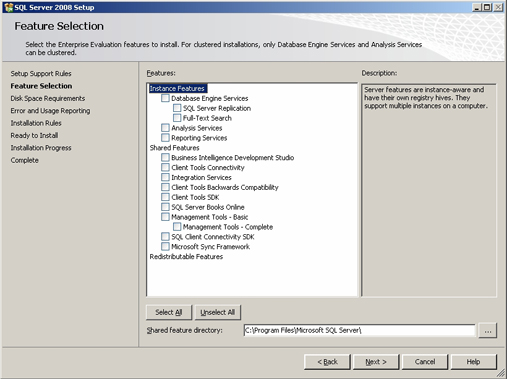Click the Setup Support Rules step

[41, 73]
